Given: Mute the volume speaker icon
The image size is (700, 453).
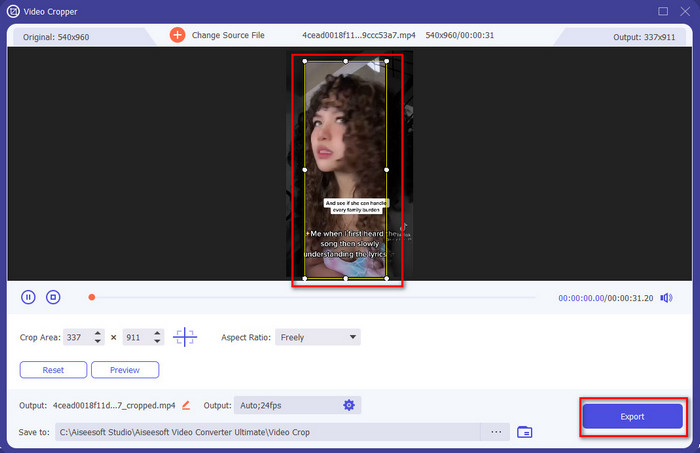Looking at the screenshot, I should click(666, 297).
